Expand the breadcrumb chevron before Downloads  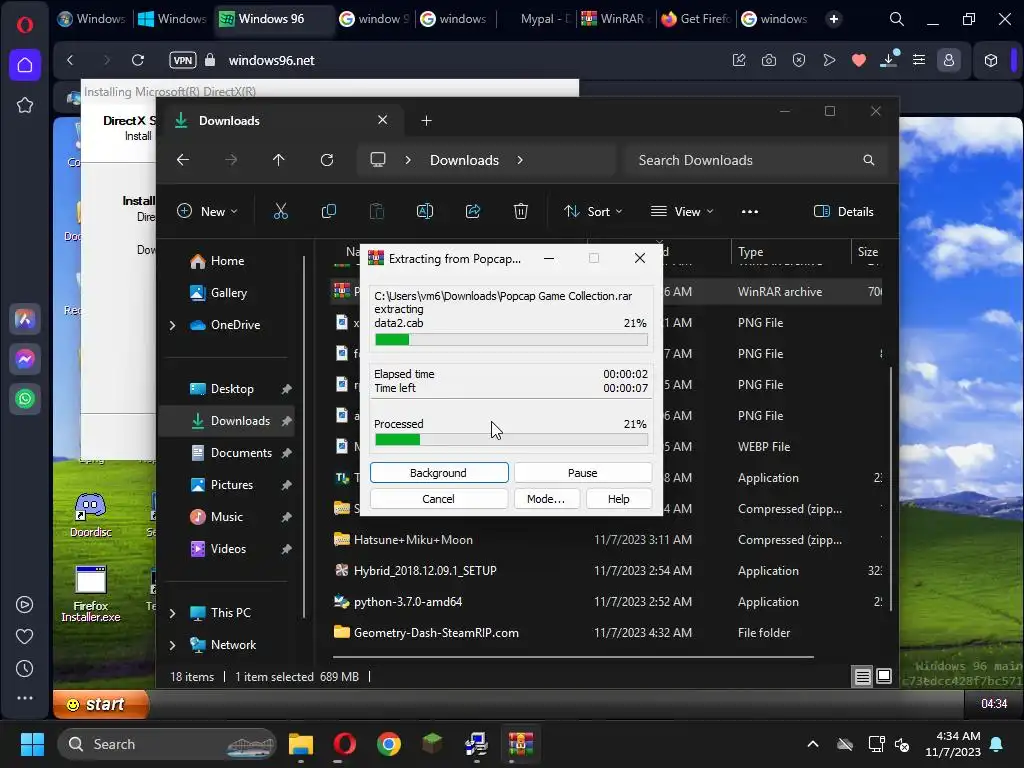[408, 160]
